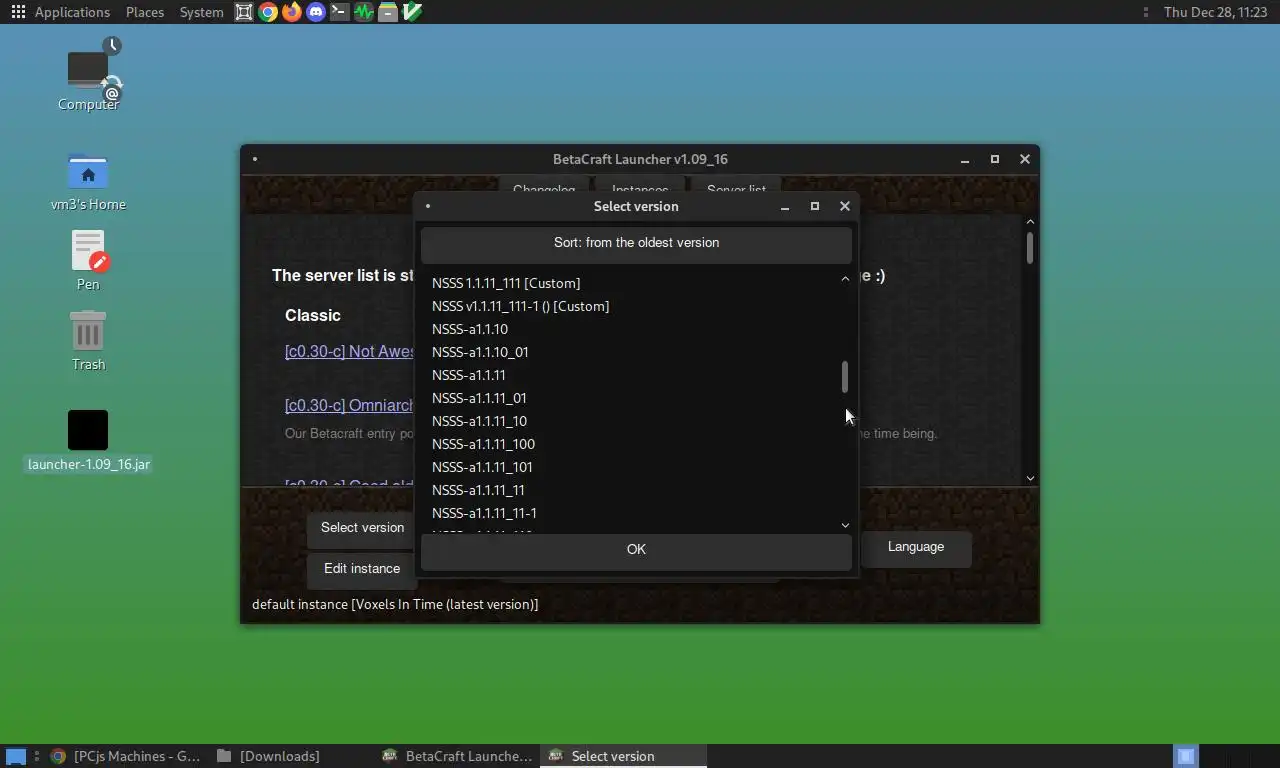This screenshot has height=768, width=1280.
Task: Click the launcher server list scroll-down arrow
Action: (1030, 478)
